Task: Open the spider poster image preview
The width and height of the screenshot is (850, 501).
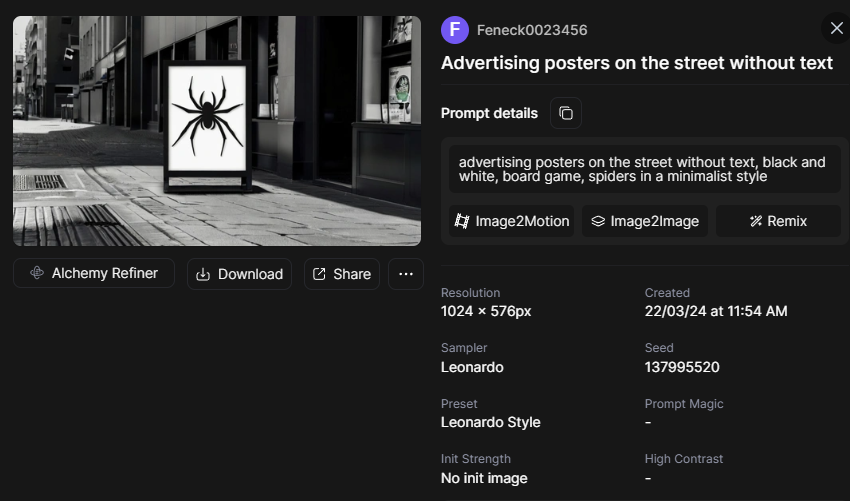Action: (217, 130)
